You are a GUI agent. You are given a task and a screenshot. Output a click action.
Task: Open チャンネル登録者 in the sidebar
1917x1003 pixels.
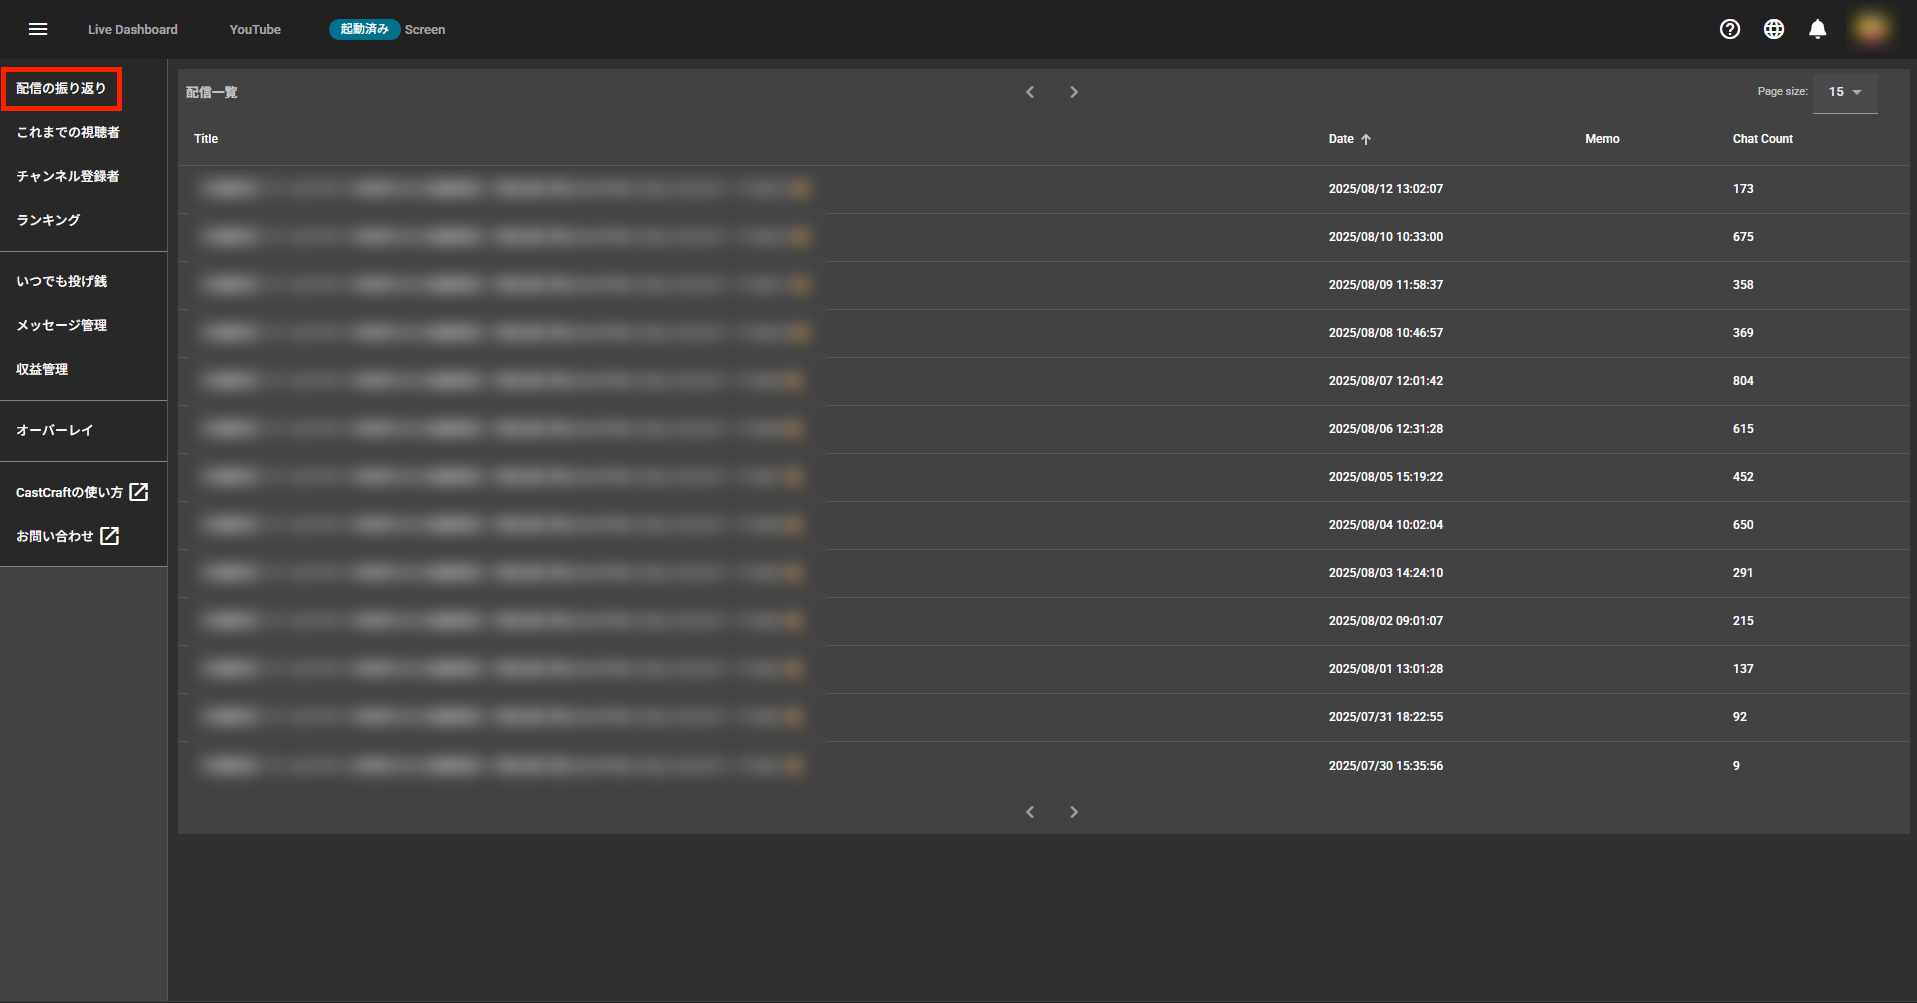68,176
